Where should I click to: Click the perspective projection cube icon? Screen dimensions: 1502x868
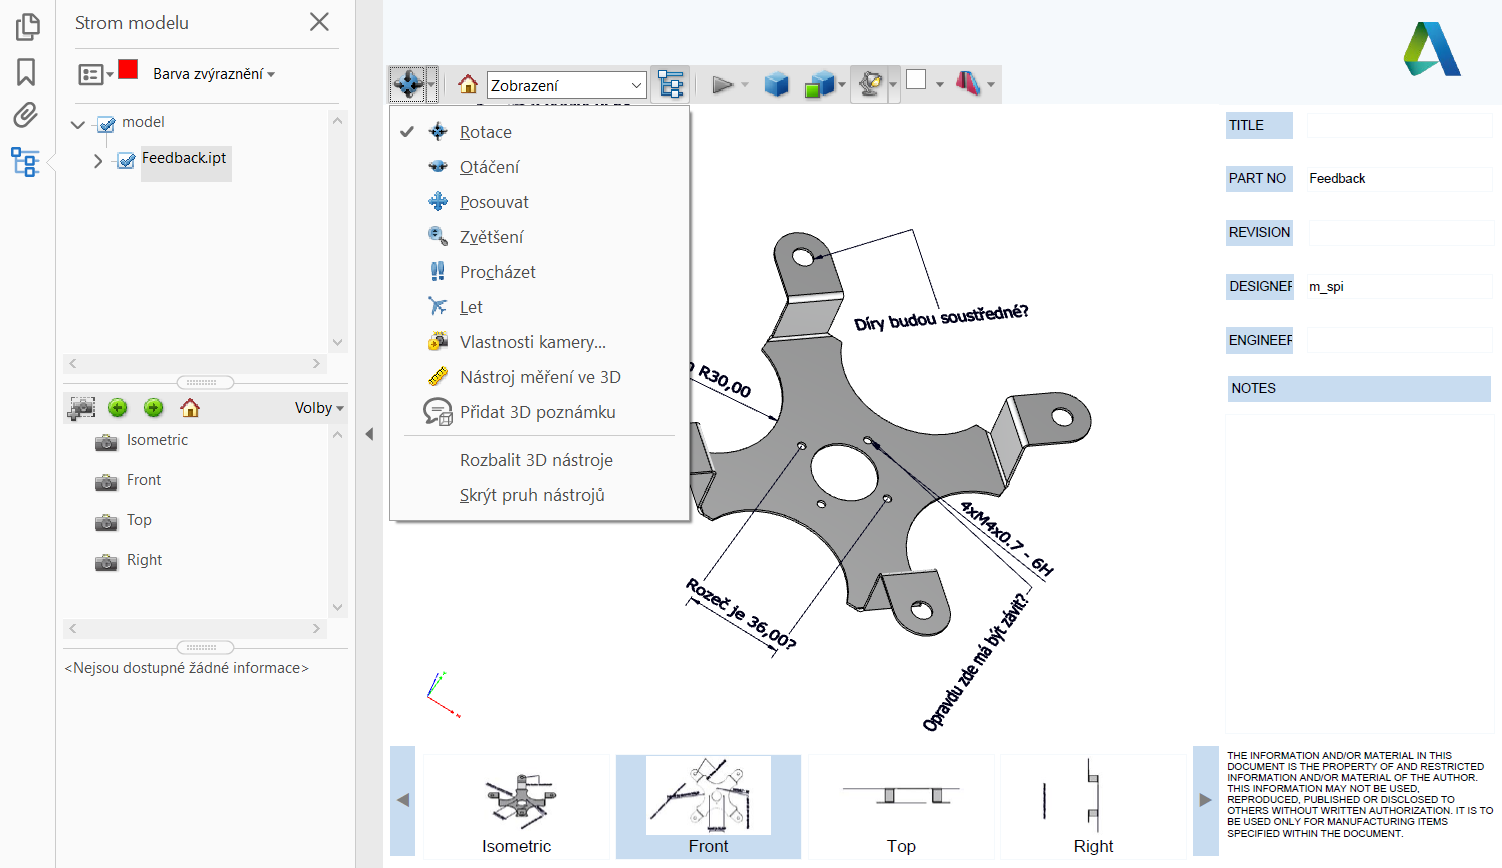pyautogui.click(x=776, y=84)
